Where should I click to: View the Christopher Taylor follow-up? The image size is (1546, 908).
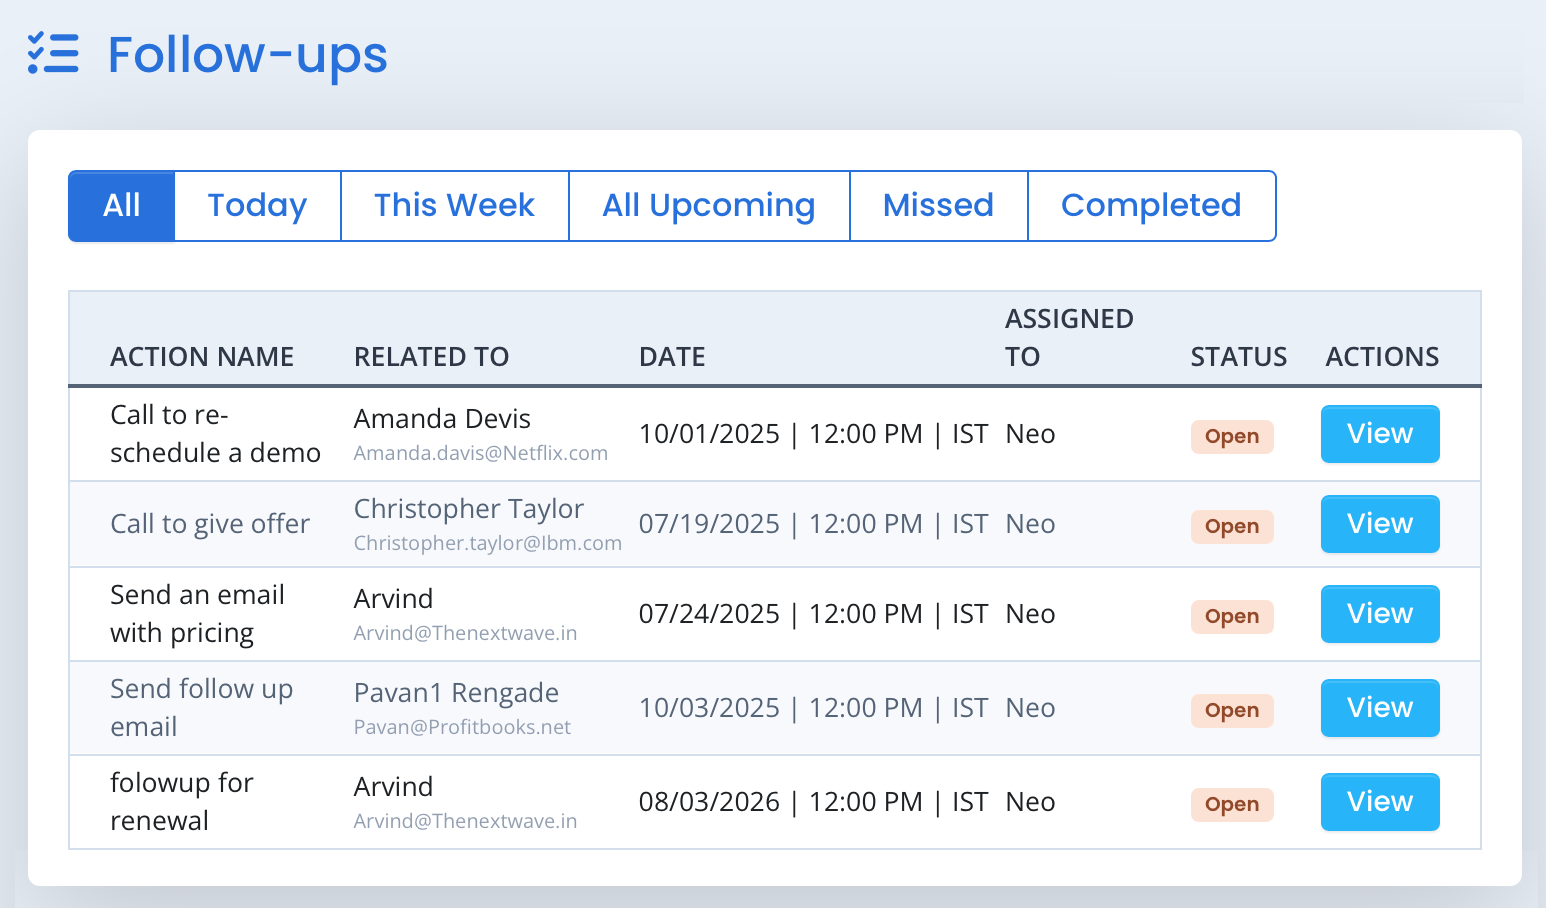pos(1379,524)
